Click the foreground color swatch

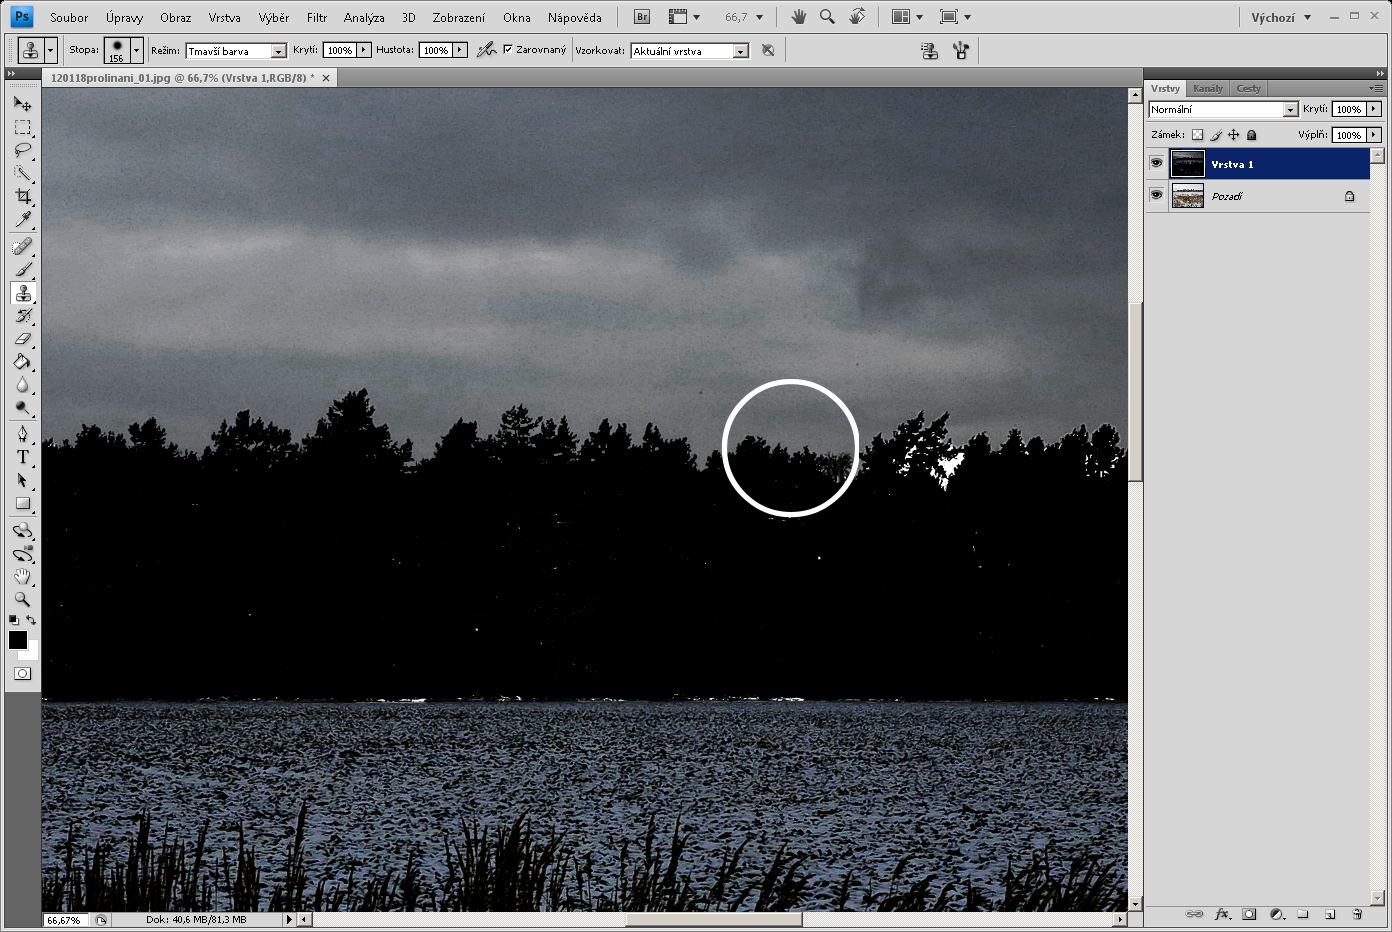17,640
